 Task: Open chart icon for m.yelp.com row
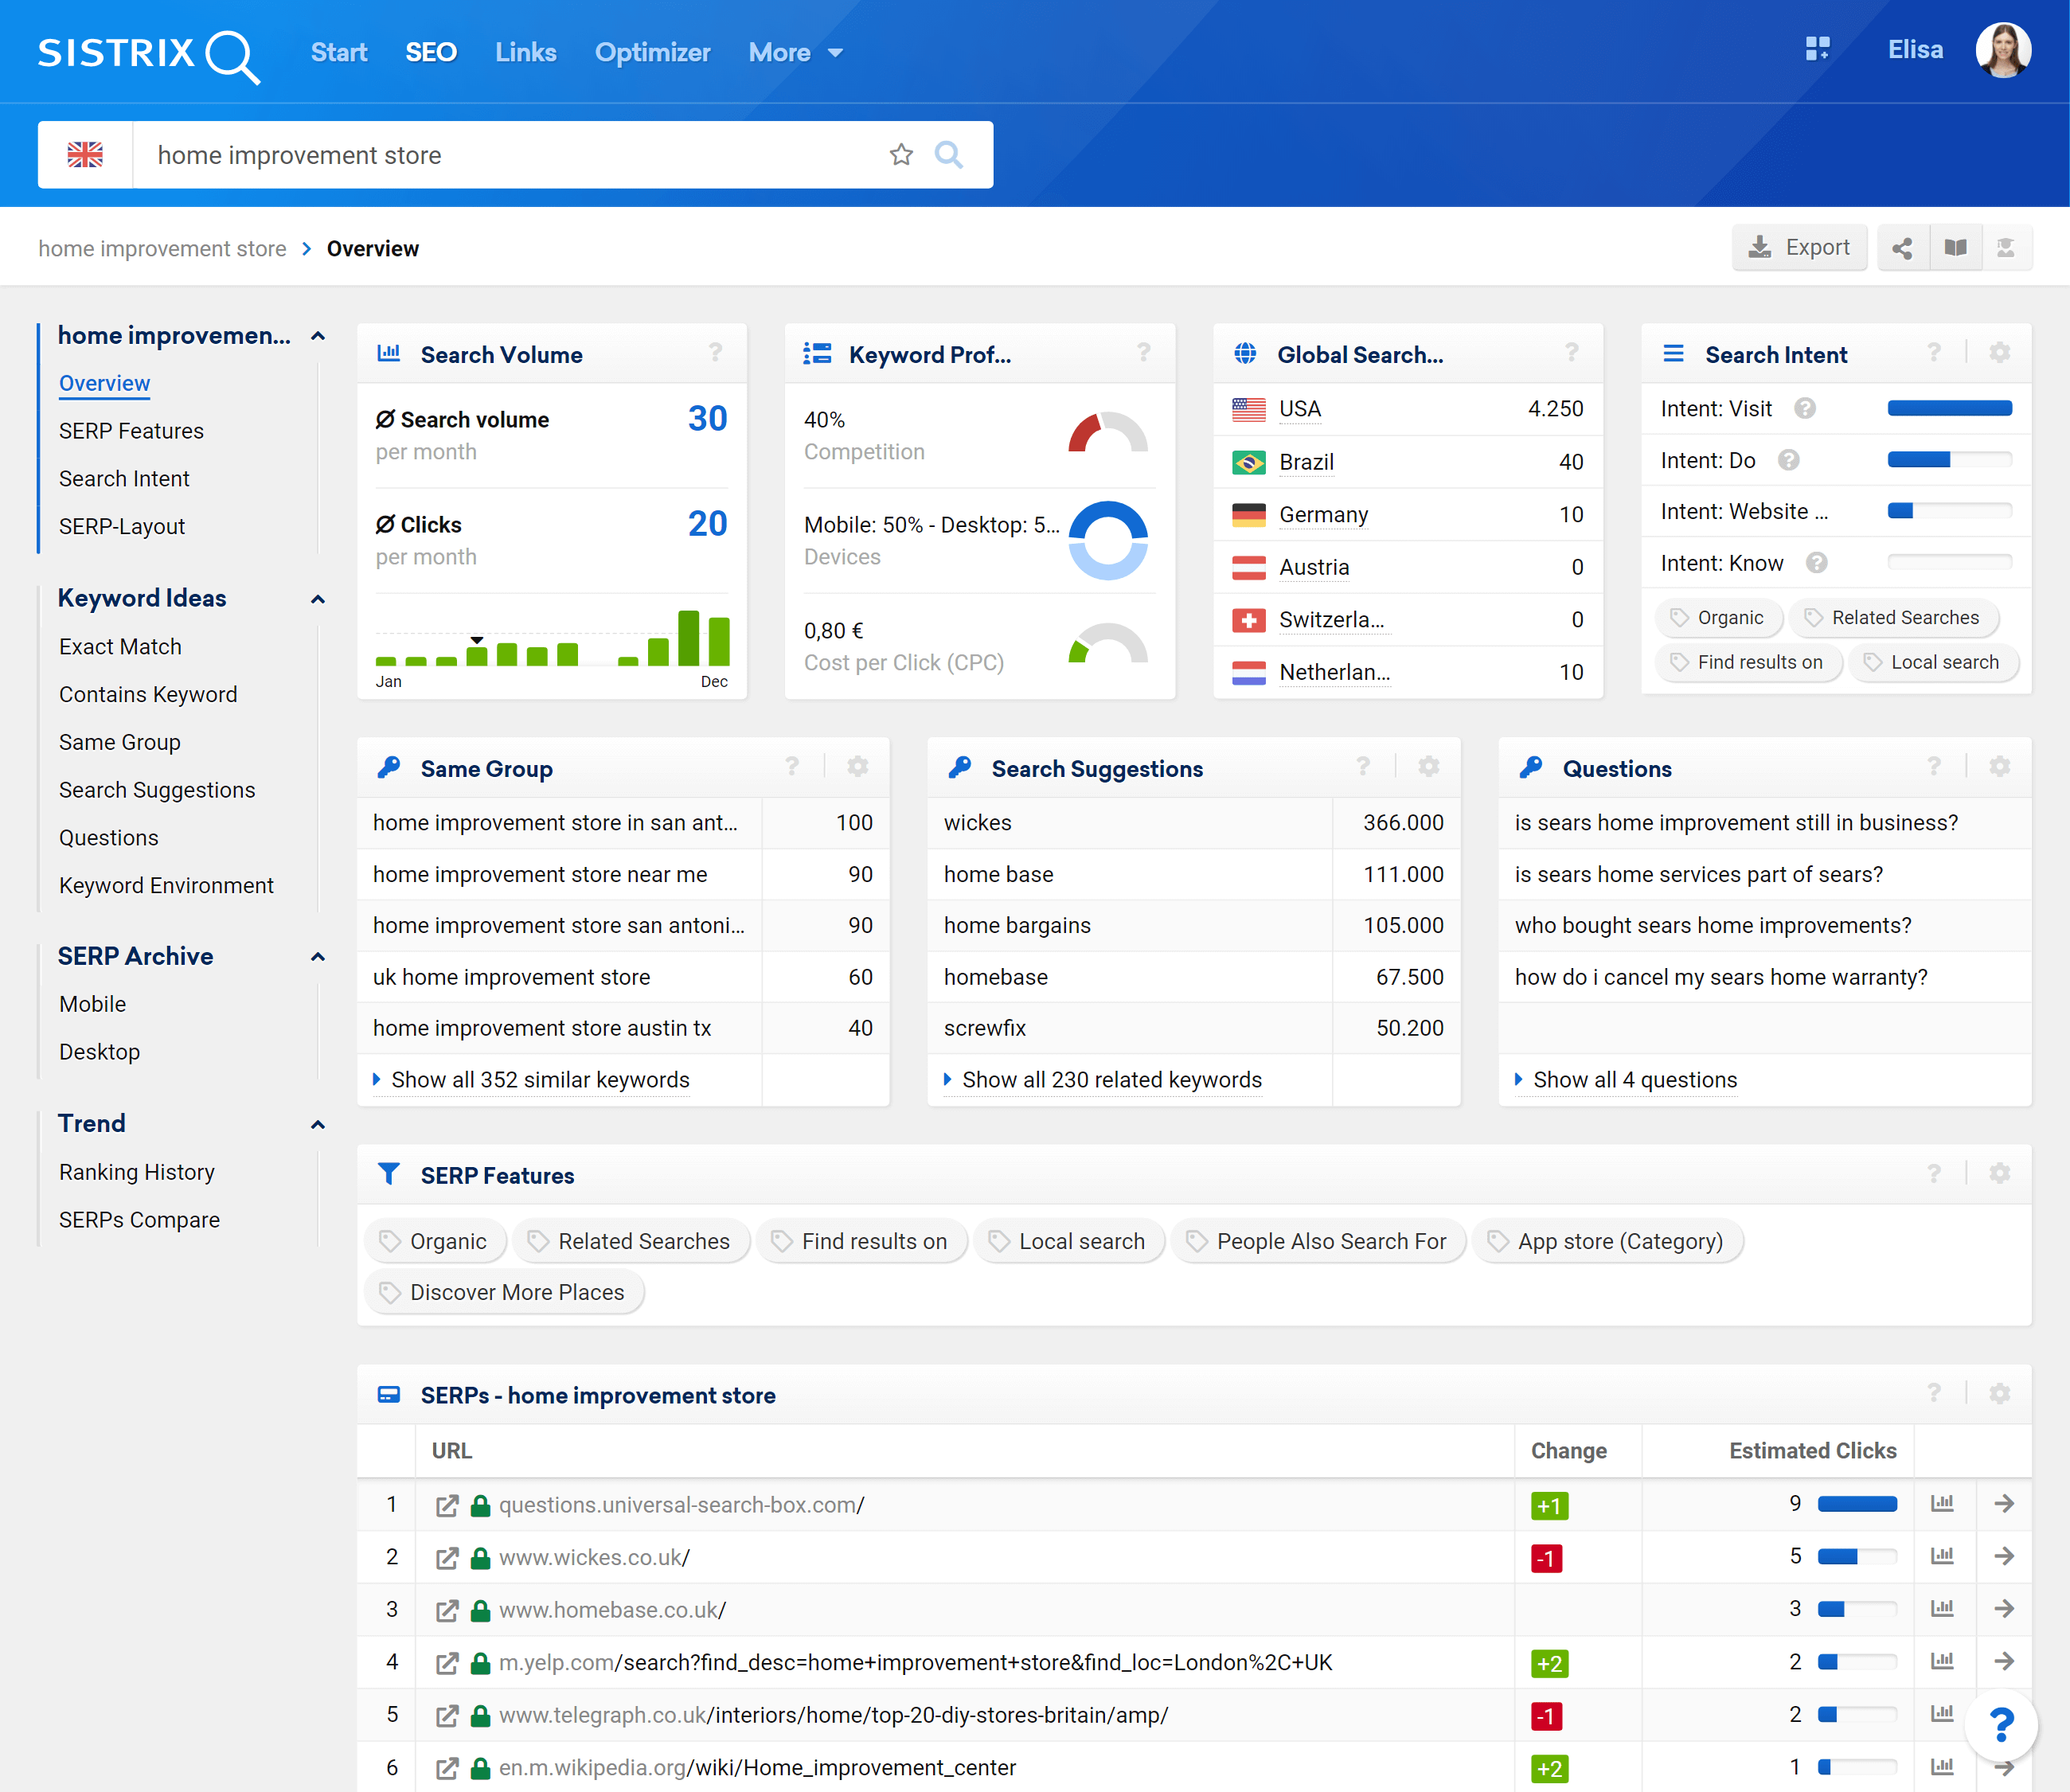pos(1942,1661)
